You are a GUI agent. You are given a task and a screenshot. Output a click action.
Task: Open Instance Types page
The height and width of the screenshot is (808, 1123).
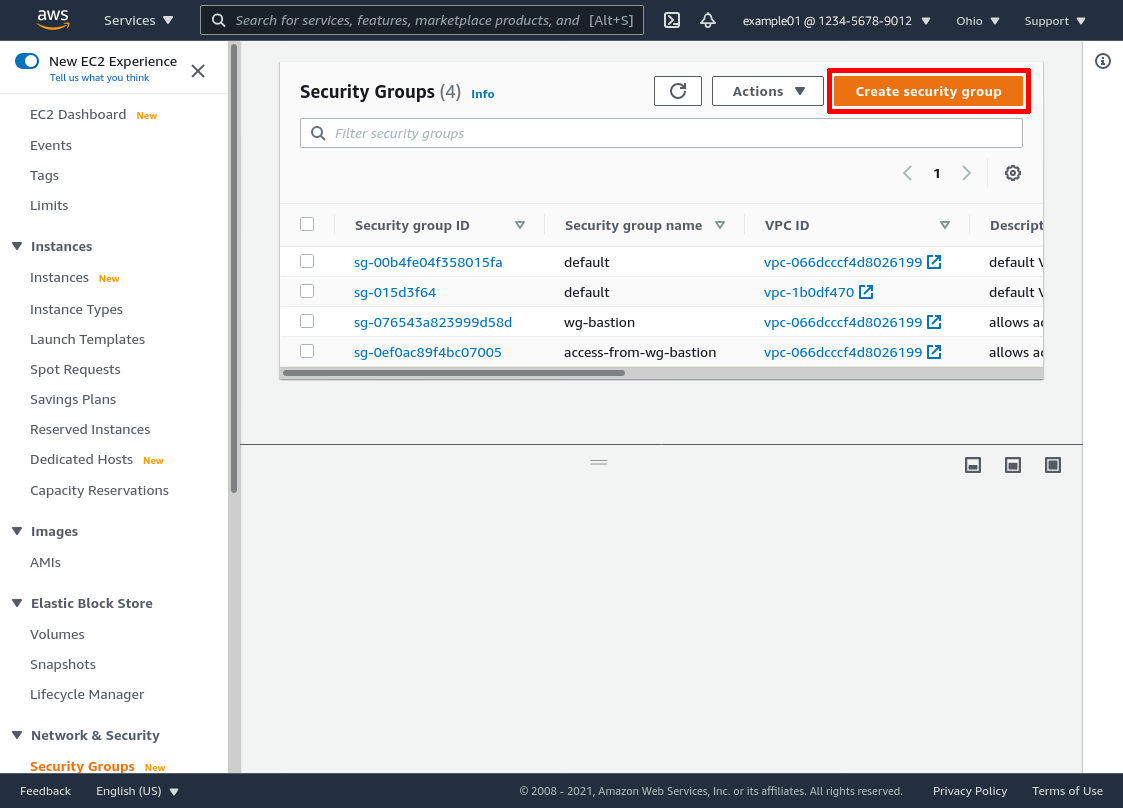tap(77, 309)
